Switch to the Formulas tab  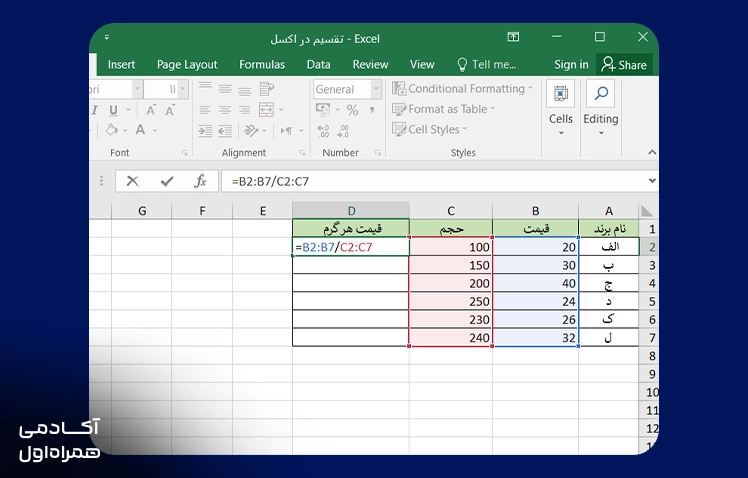point(262,64)
